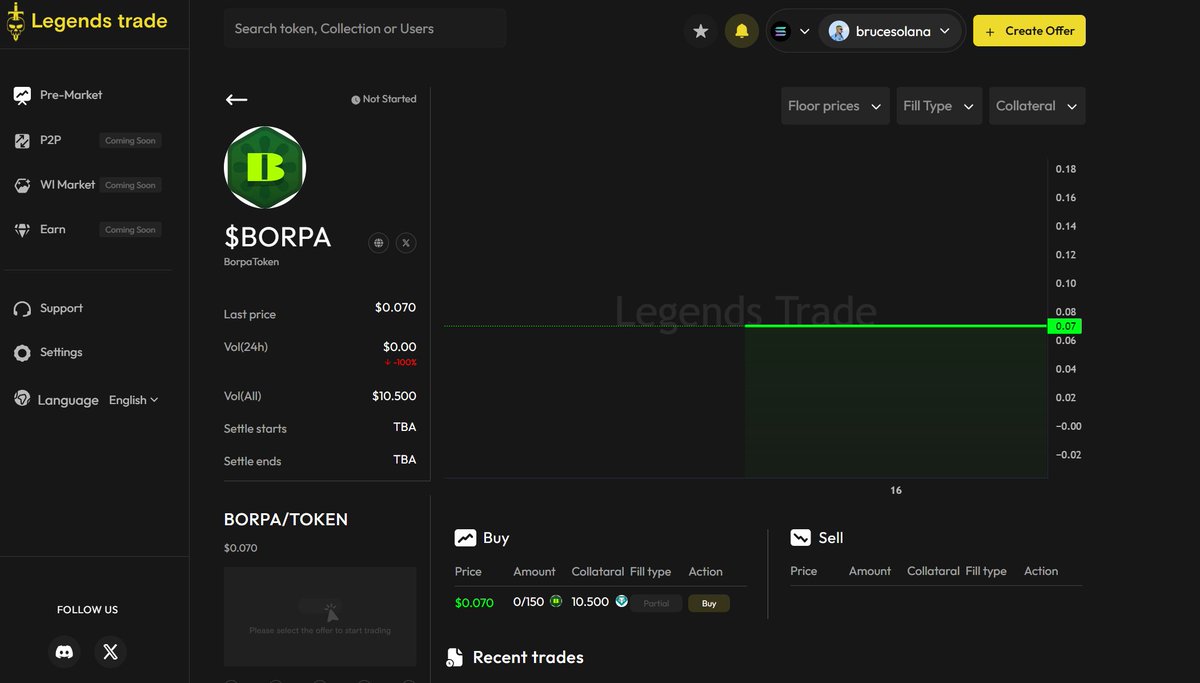Click the offer selection placeholder panel
This screenshot has height=683, width=1200.
point(320,617)
